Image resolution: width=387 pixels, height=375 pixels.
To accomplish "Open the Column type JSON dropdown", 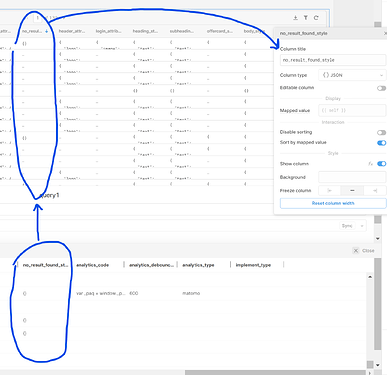I will pyautogui.click(x=352, y=75).
